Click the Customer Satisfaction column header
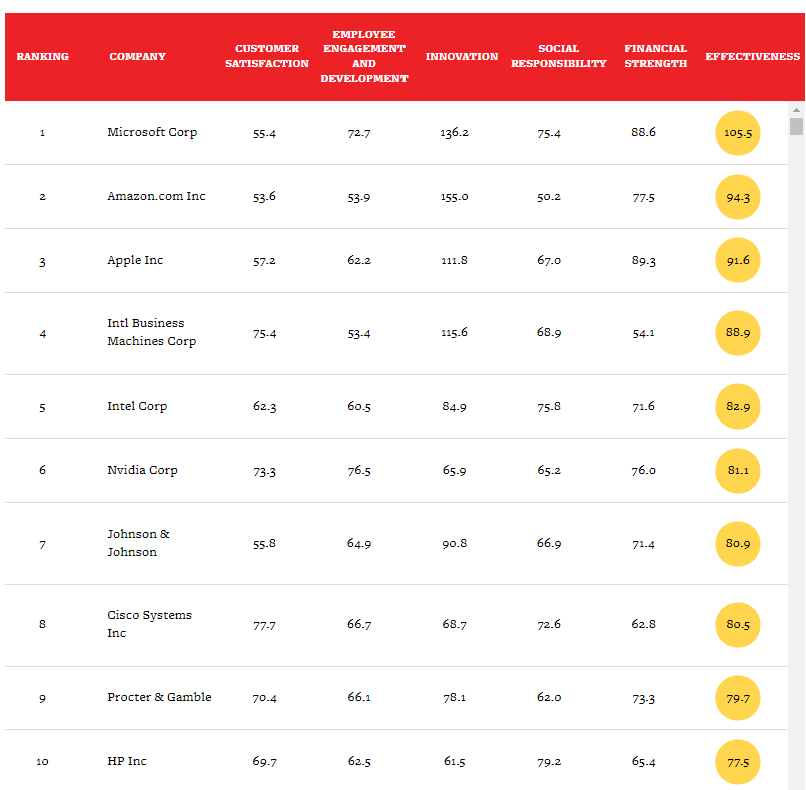This screenshot has height=790, width=806. (x=267, y=56)
